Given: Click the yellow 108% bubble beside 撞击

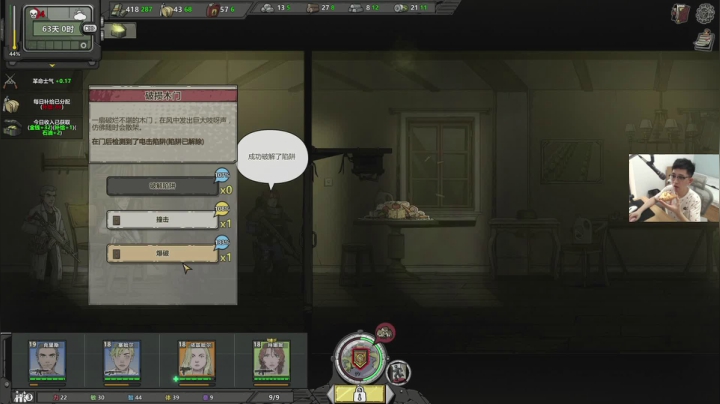Looking at the screenshot, I should pyautogui.click(x=222, y=208).
